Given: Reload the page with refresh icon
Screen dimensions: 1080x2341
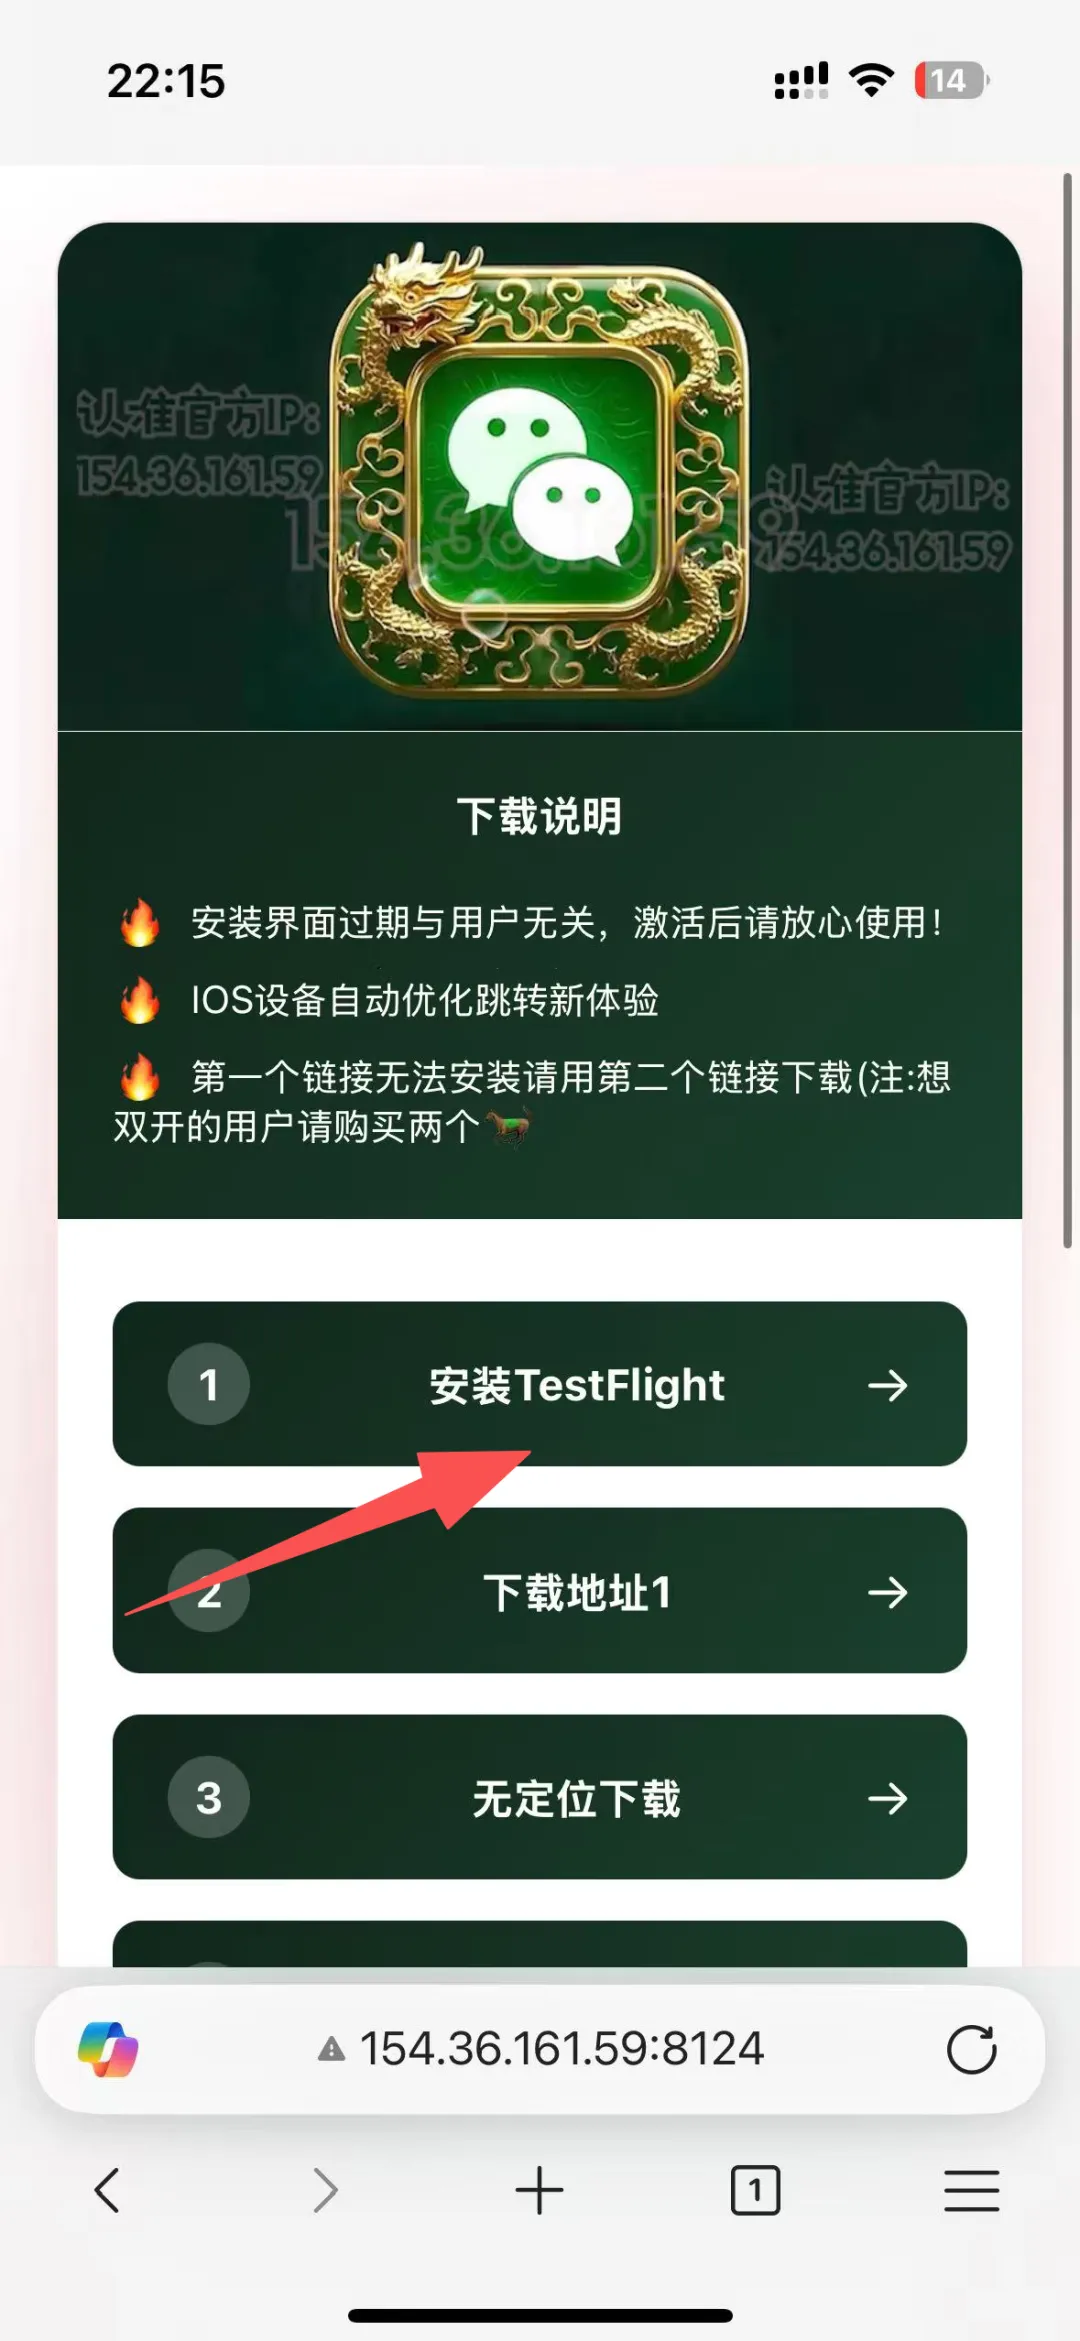Looking at the screenshot, I should pyautogui.click(x=971, y=2049).
